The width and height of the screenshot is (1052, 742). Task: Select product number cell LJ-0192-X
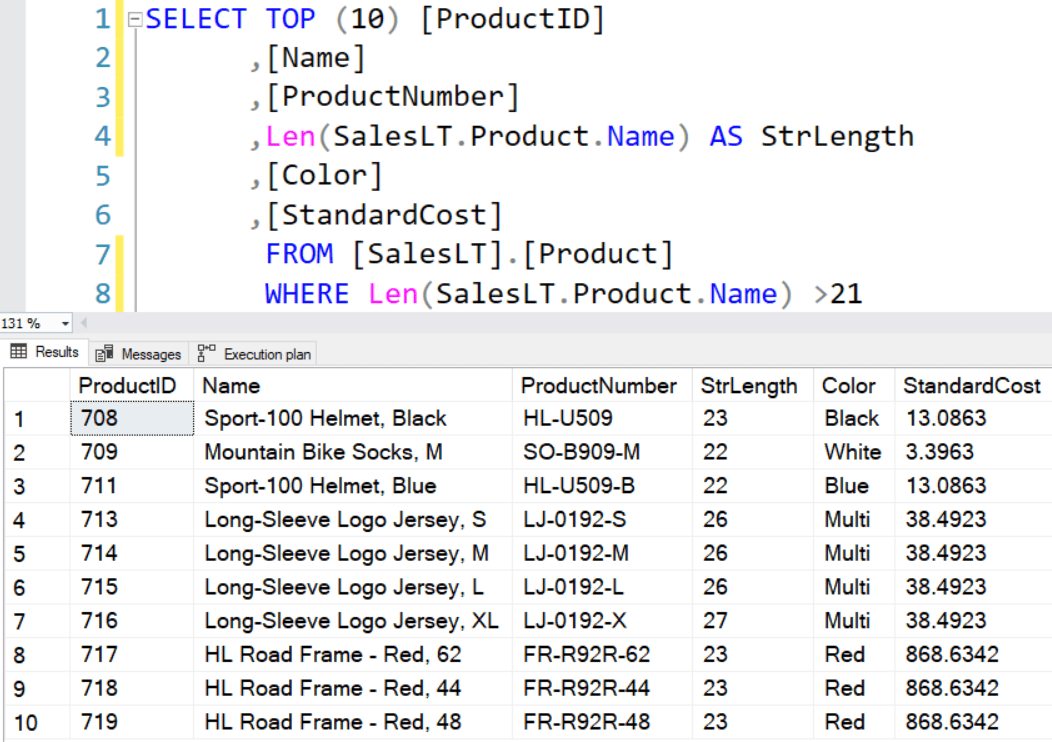(602, 621)
